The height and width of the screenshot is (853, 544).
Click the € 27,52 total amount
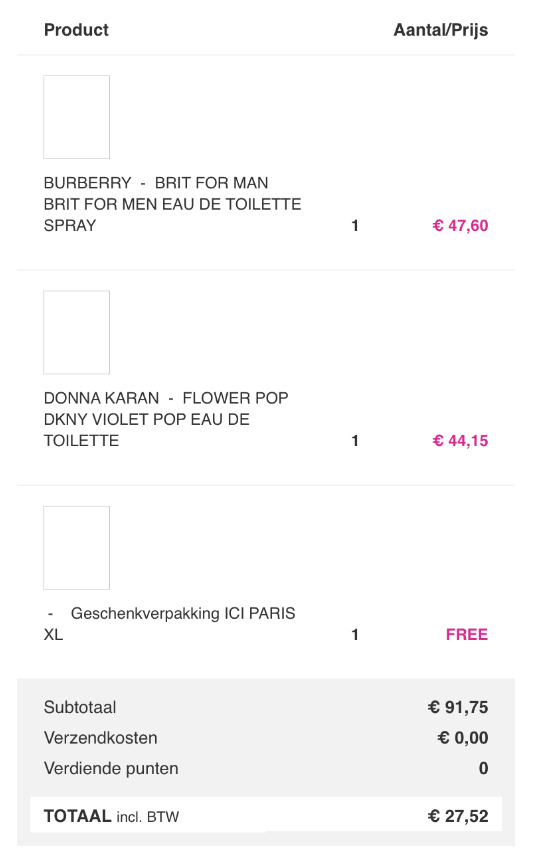458,816
